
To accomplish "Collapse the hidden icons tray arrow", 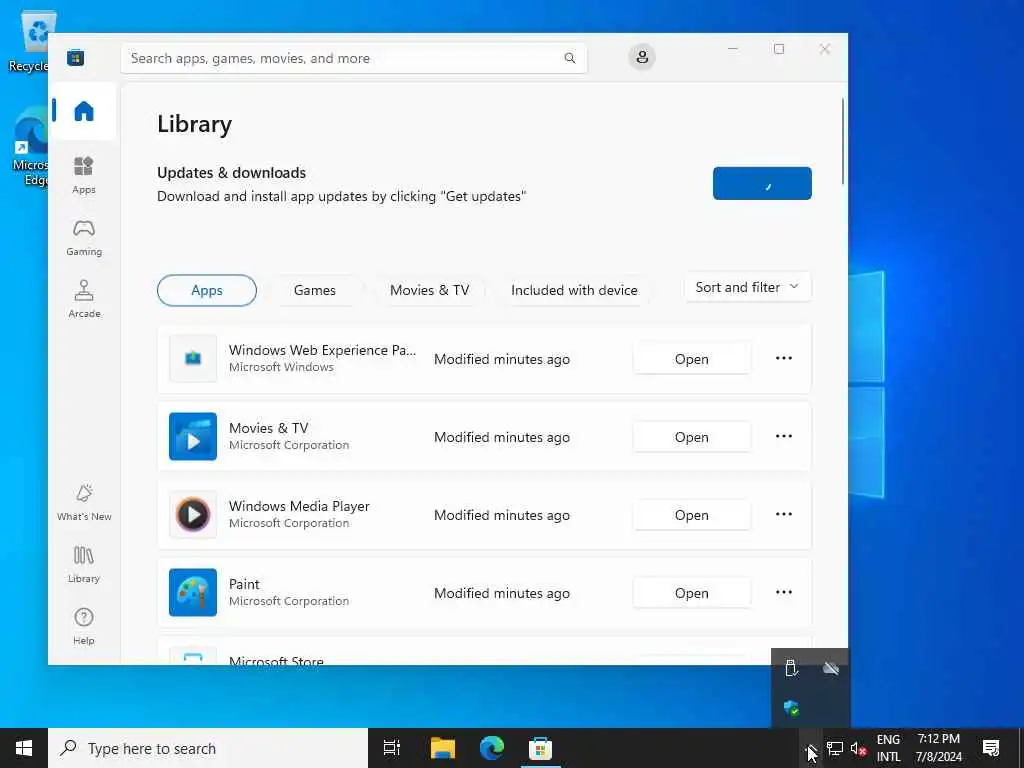I will click(x=810, y=748).
